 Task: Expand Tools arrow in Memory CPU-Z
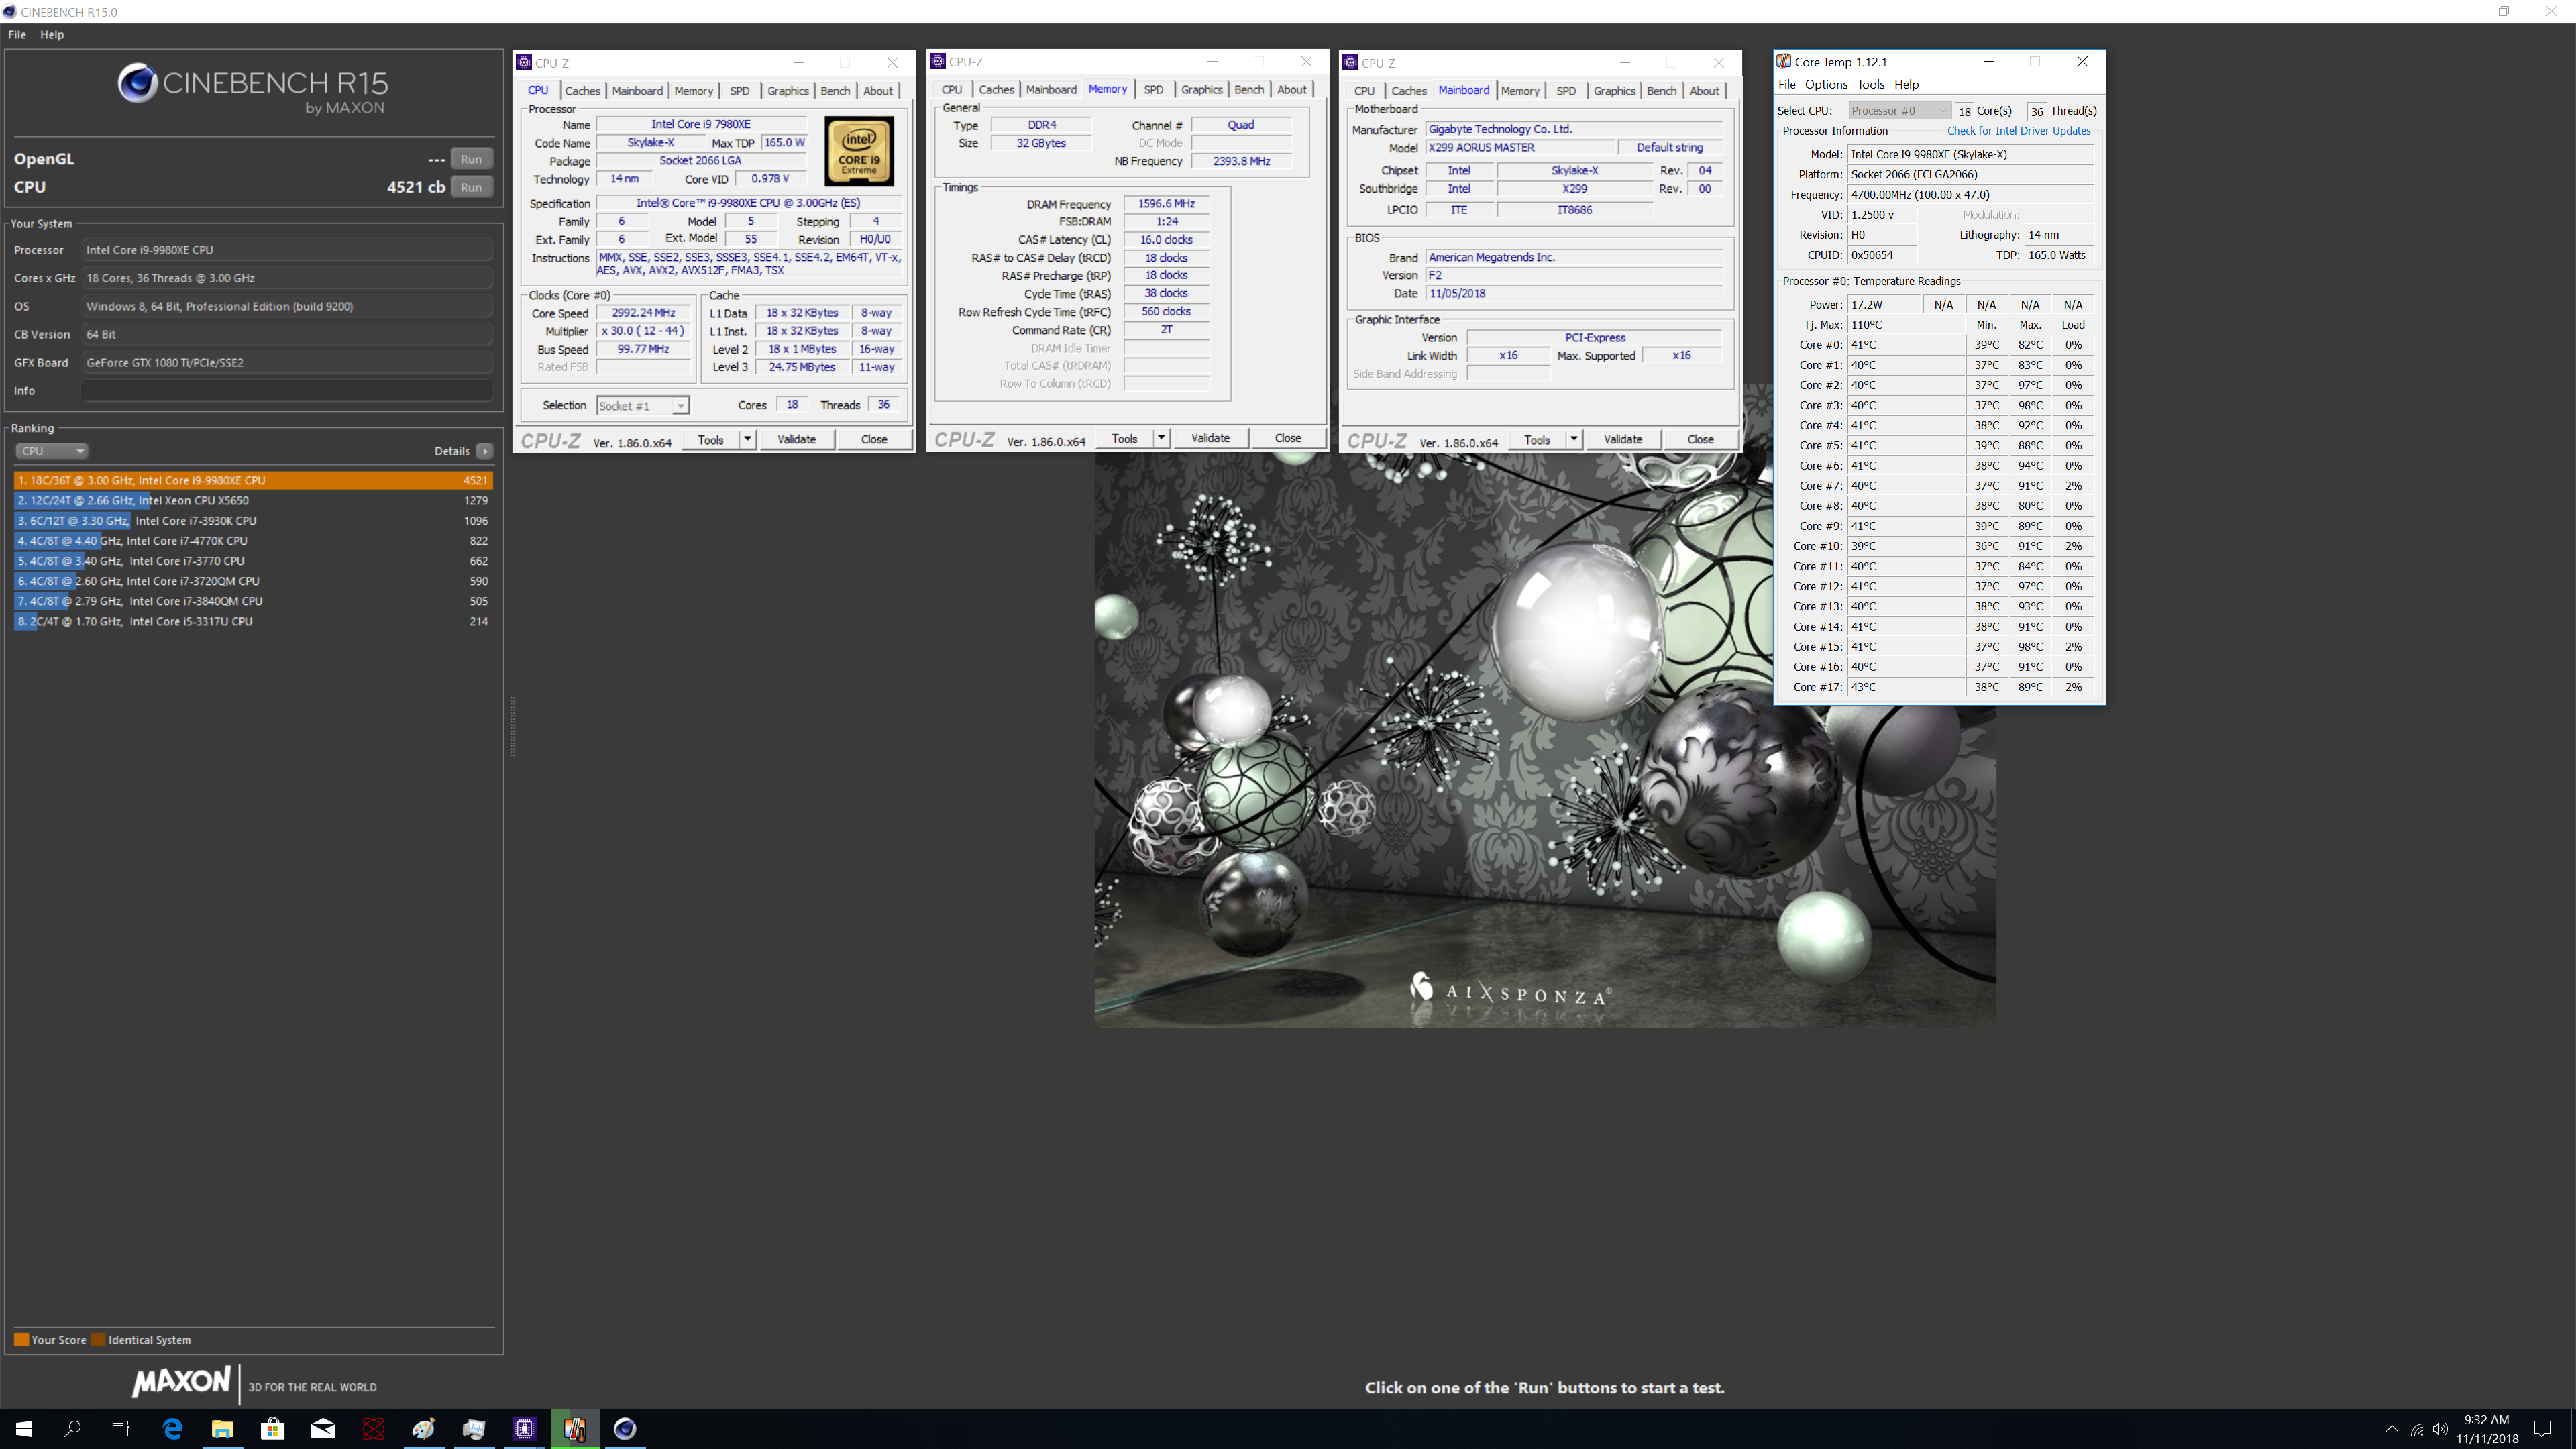click(x=1161, y=438)
